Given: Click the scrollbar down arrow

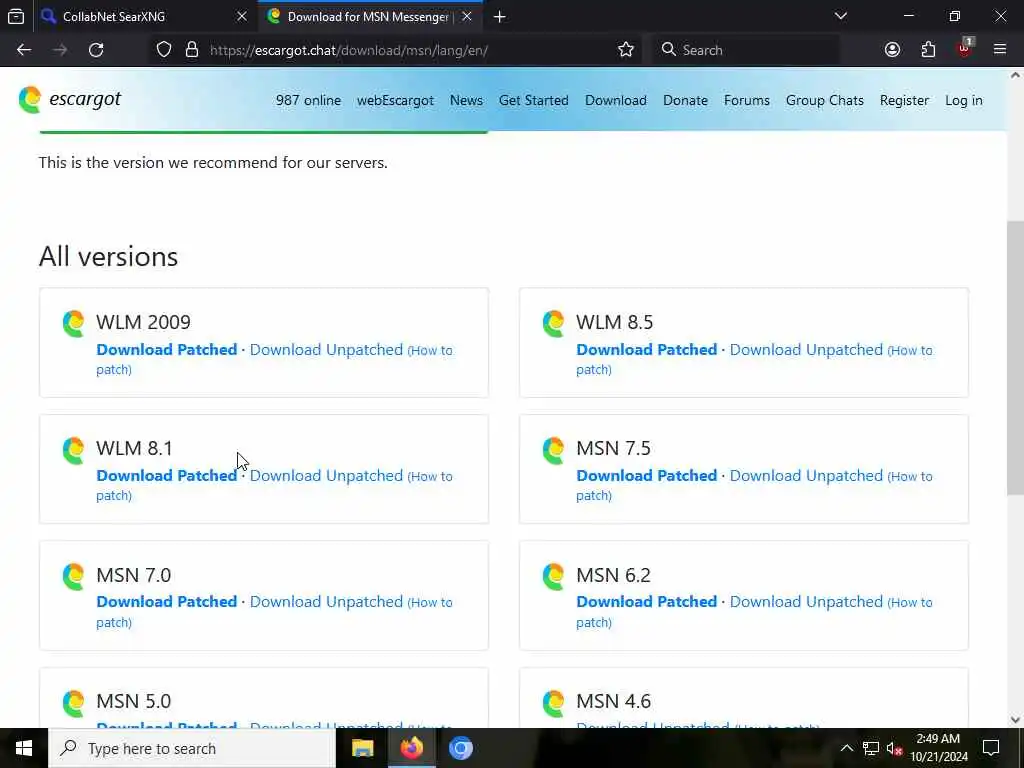Looking at the screenshot, I should (x=1015, y=720).
